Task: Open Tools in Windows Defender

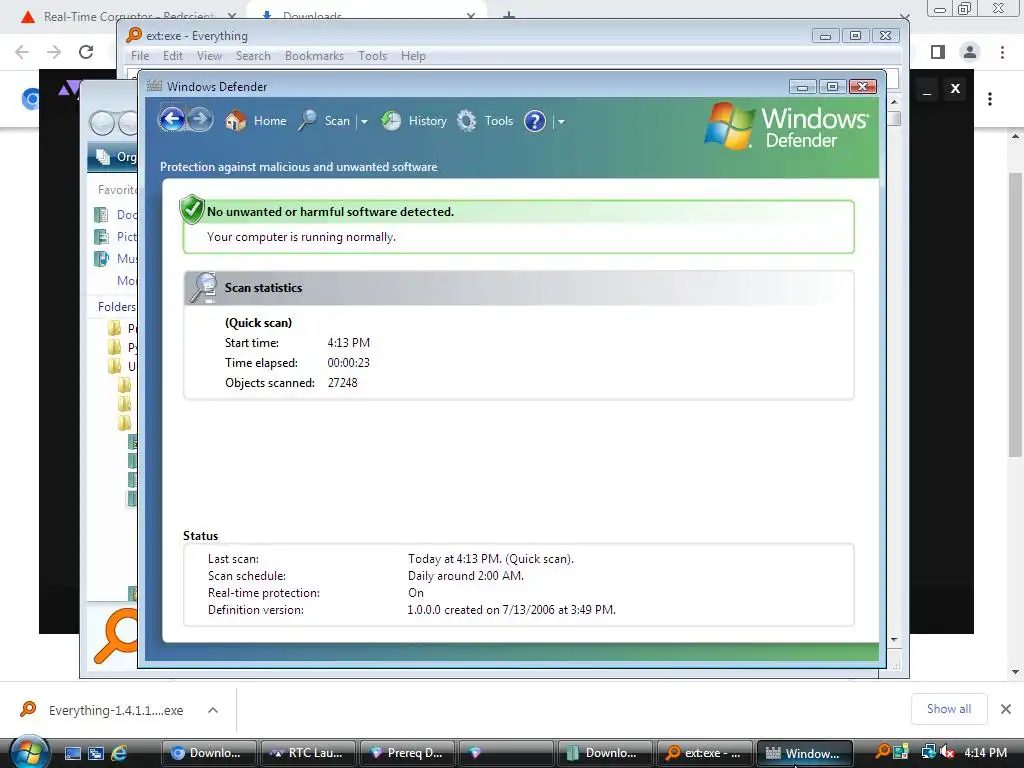Action: click(498, 121)
